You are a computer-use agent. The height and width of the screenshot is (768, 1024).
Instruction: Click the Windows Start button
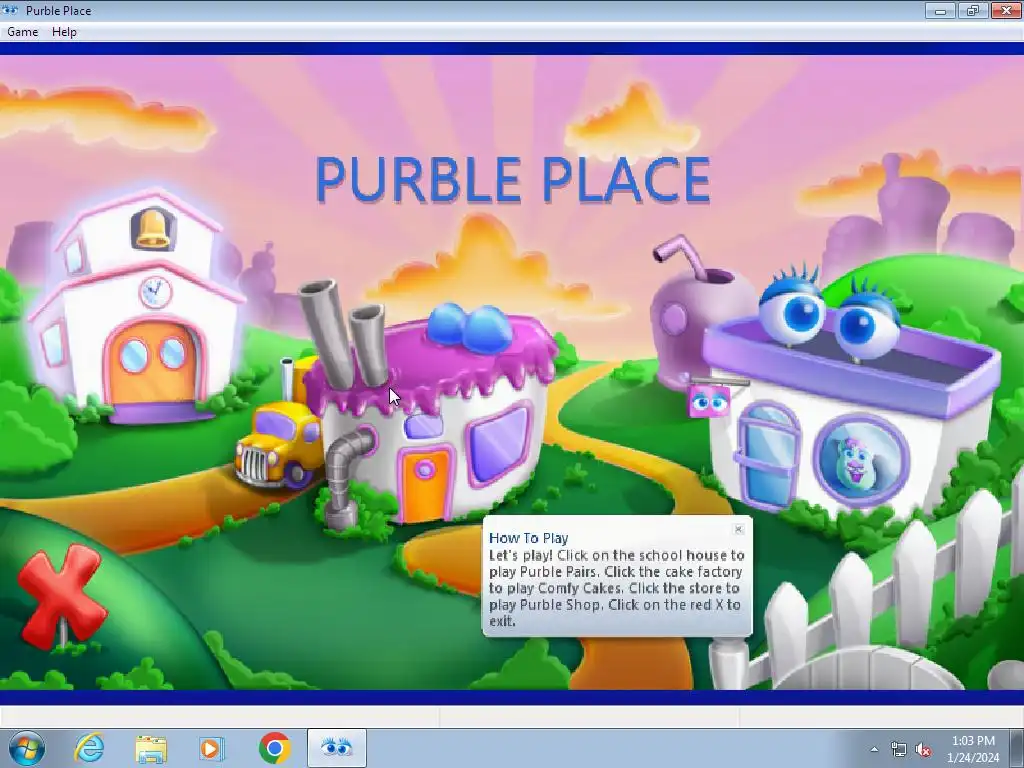(x=27, y=748)
